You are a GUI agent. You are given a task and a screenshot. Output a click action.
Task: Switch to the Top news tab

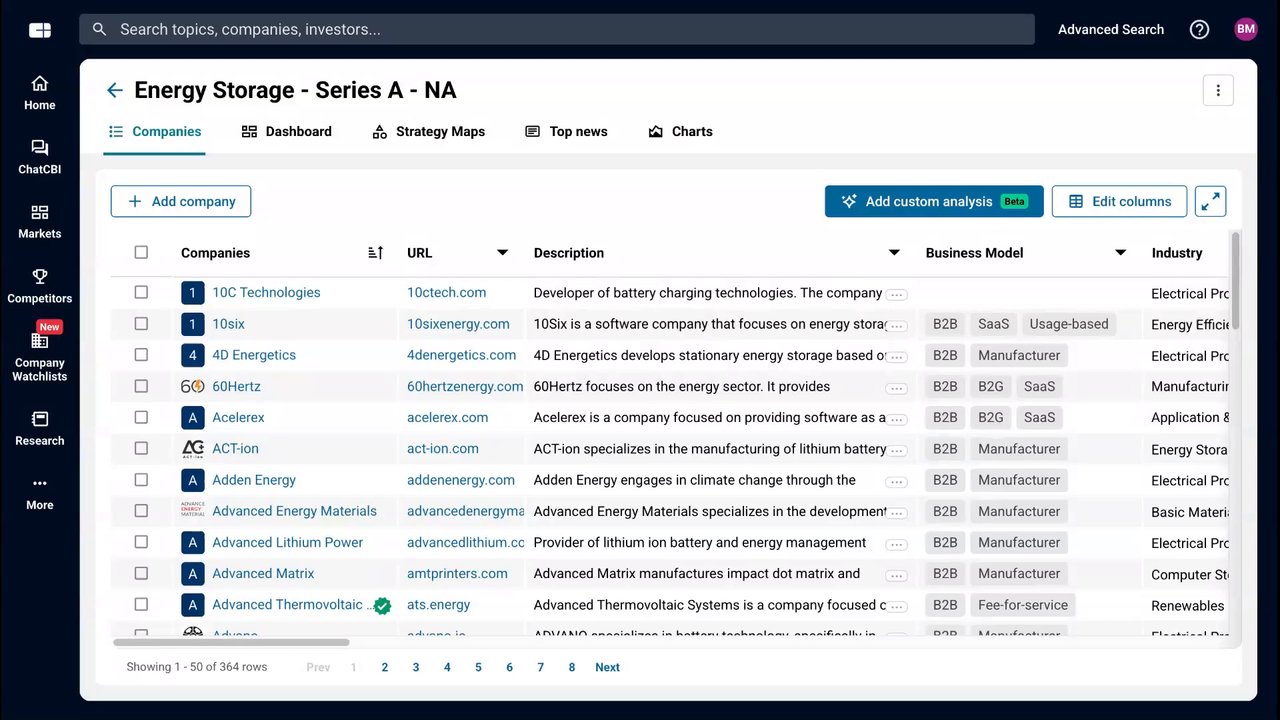coord(566,132)
